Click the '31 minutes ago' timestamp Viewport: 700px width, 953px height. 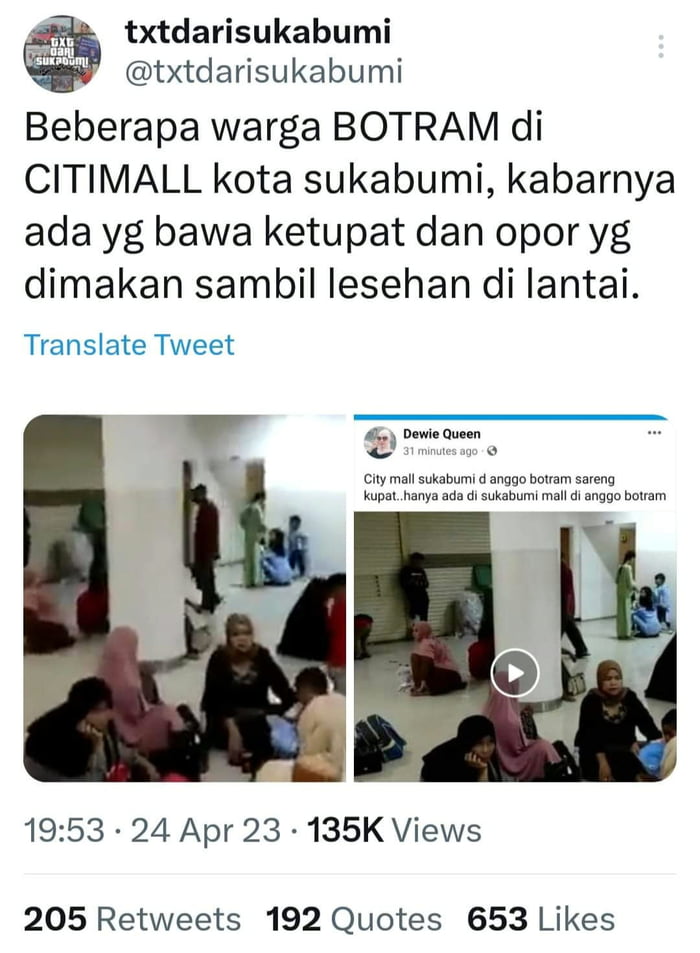tap(440, 451)
